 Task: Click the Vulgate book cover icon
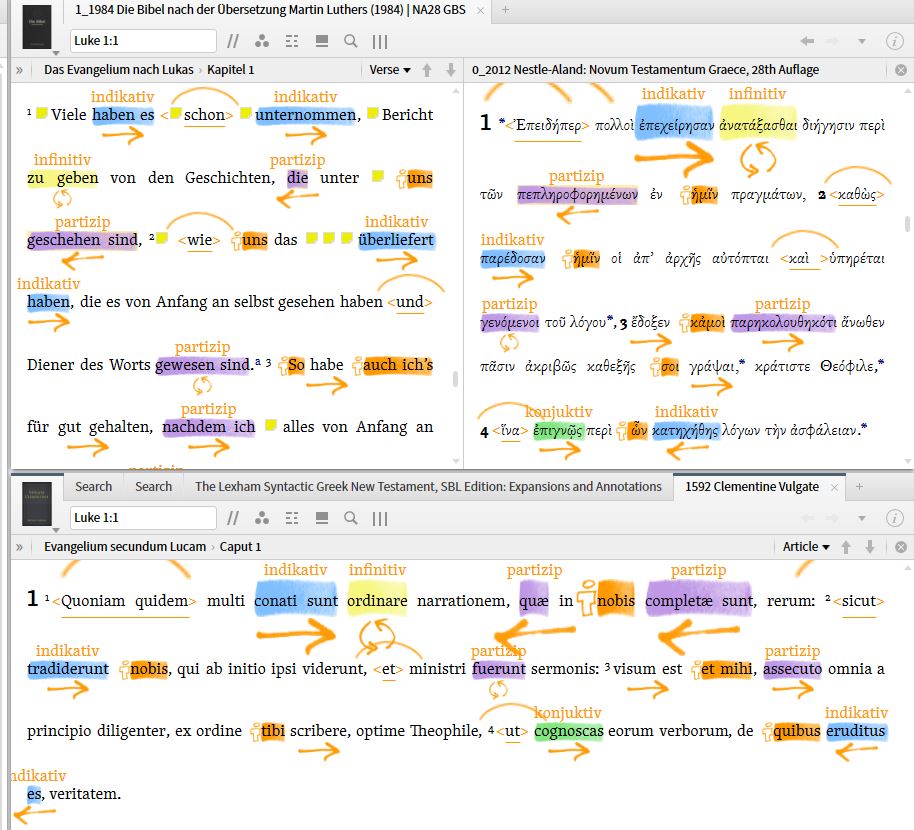(37, 504)
